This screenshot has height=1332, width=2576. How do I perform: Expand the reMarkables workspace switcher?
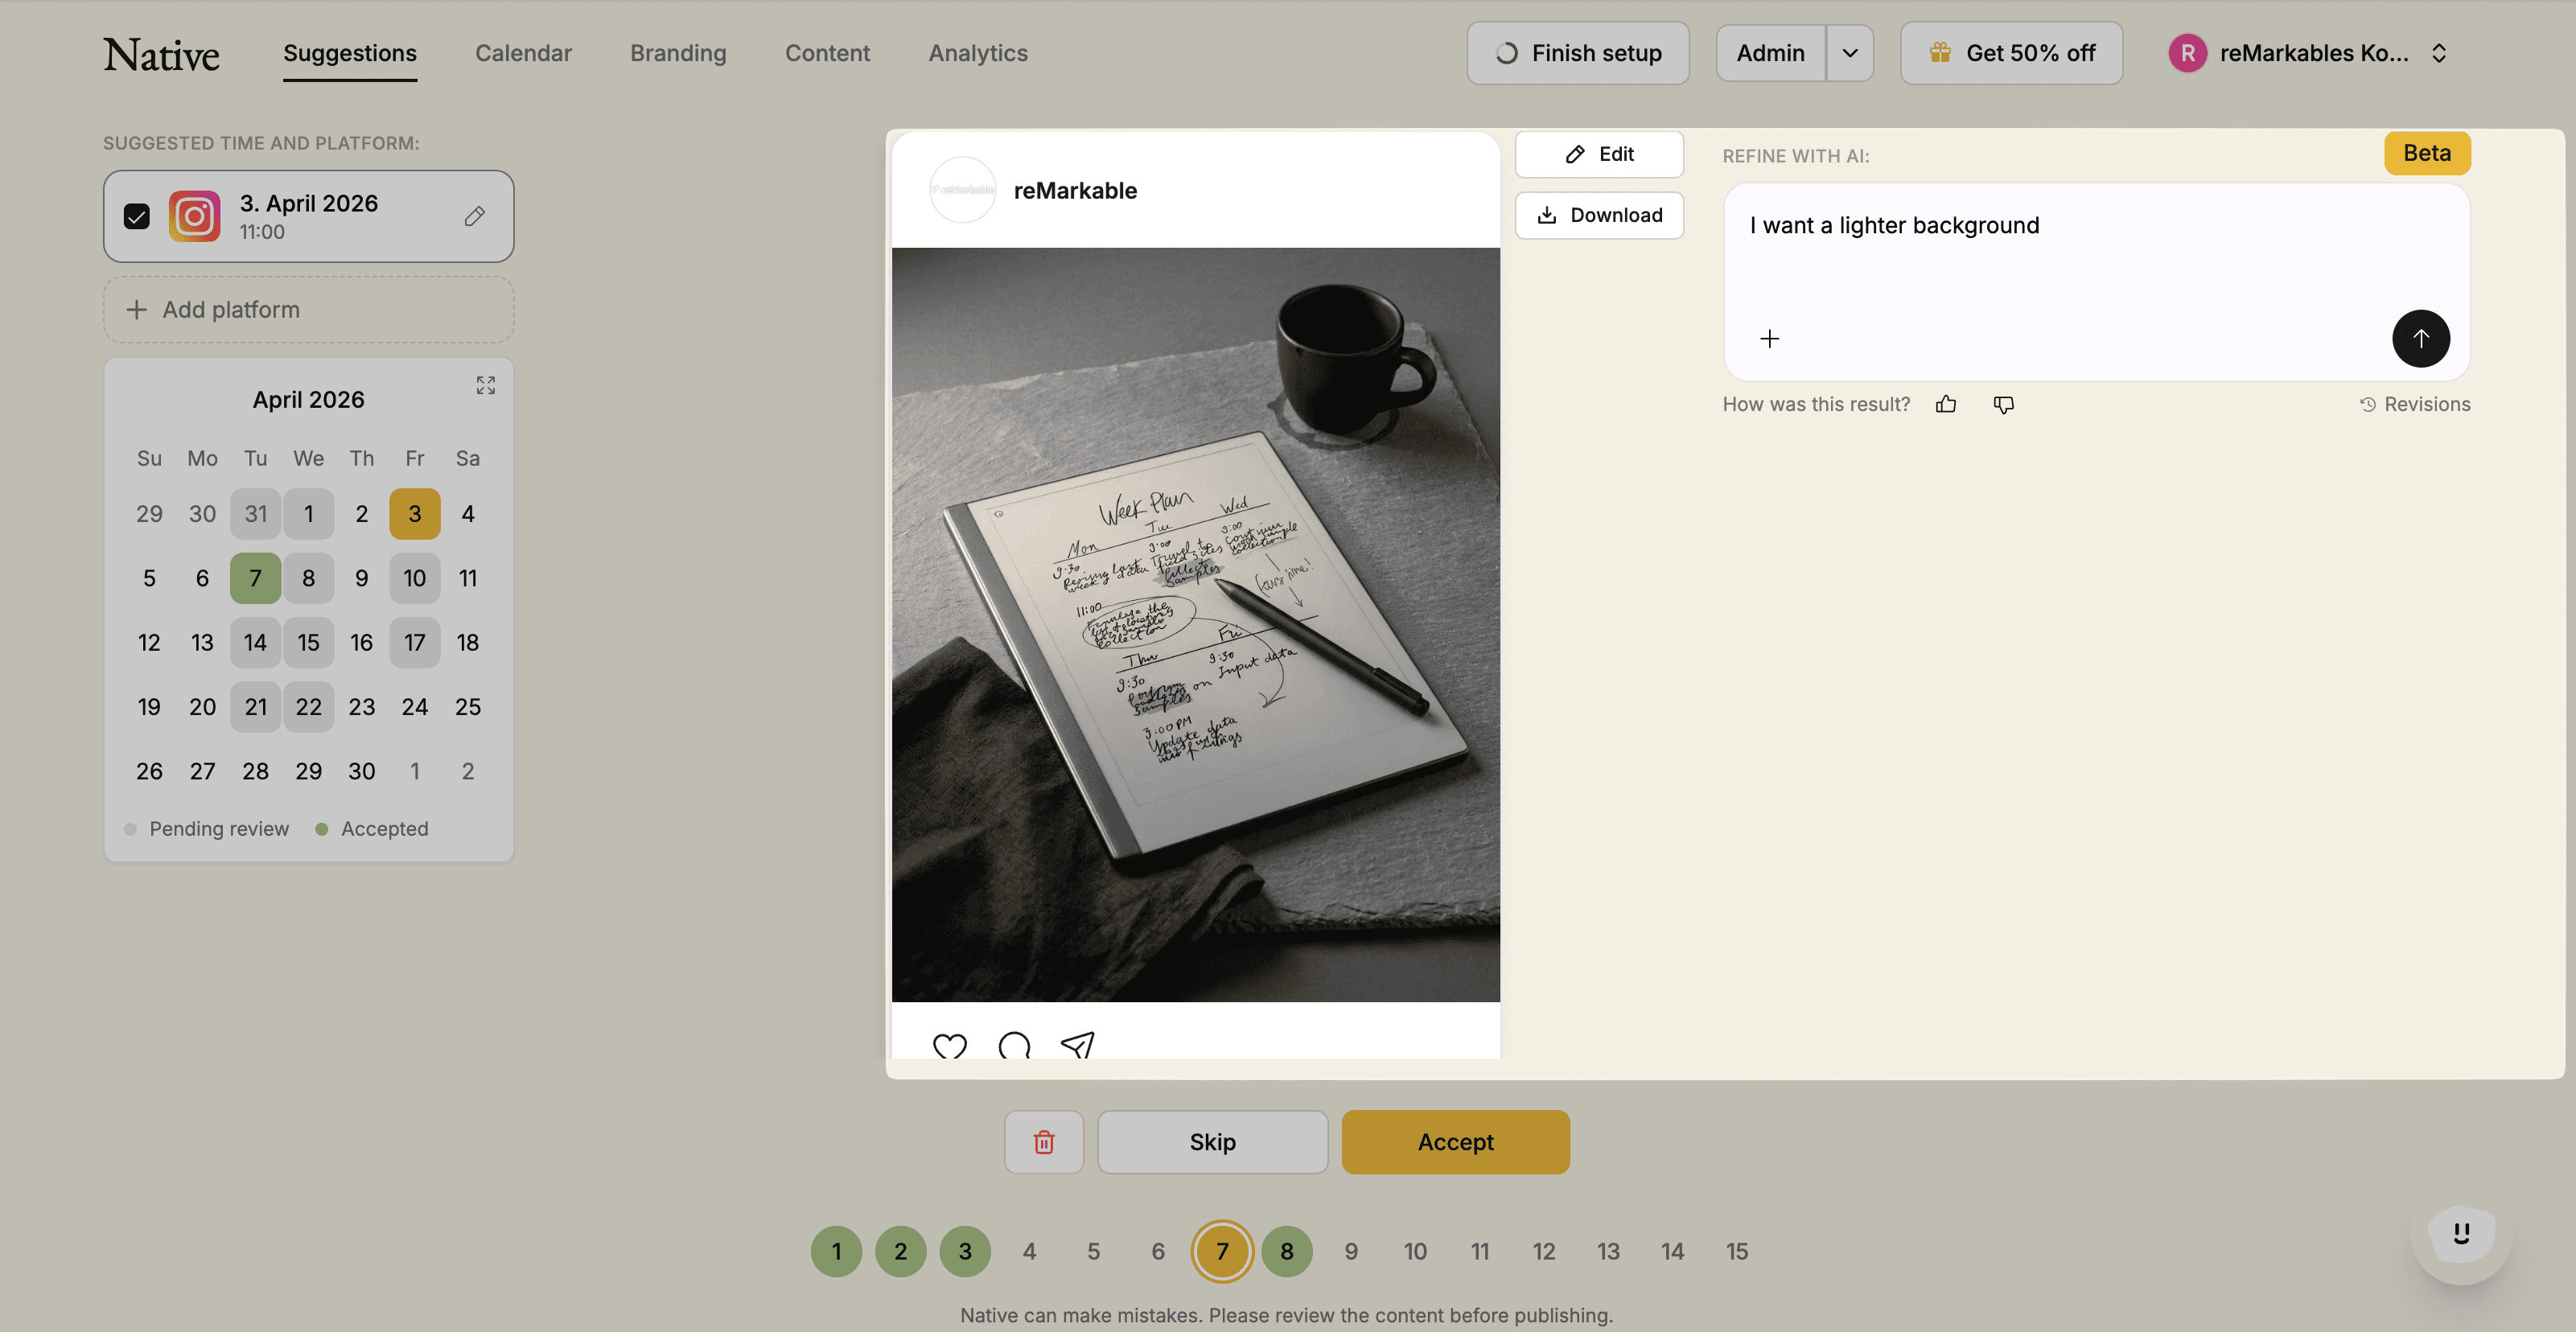coord(2439,53)
